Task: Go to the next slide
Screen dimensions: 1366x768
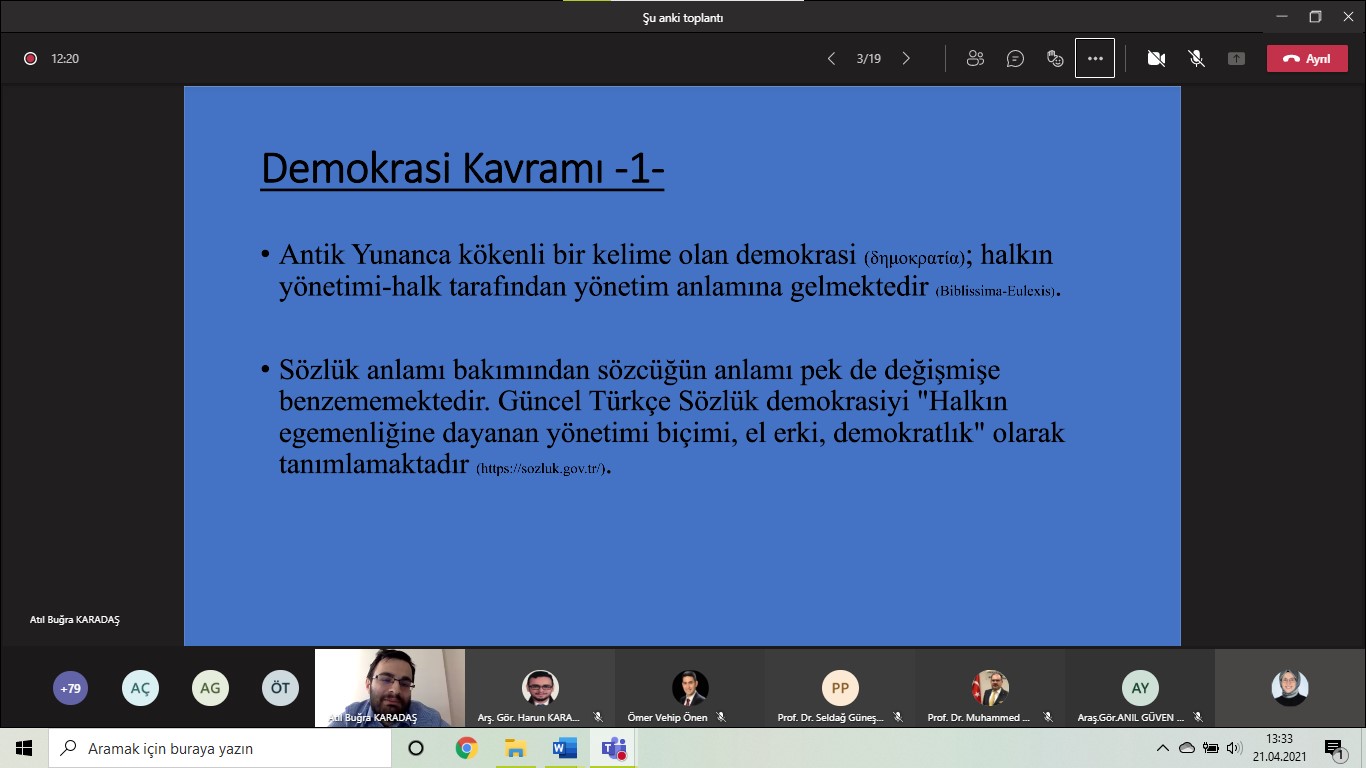Action: click(906, 59)
